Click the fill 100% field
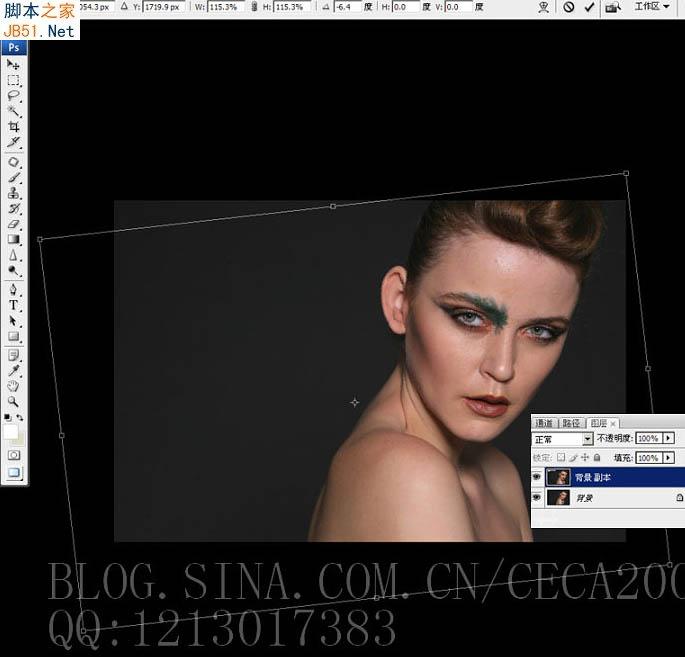Image resolution: width=685 pixels, height=657 pixels. tap(649, 457)
